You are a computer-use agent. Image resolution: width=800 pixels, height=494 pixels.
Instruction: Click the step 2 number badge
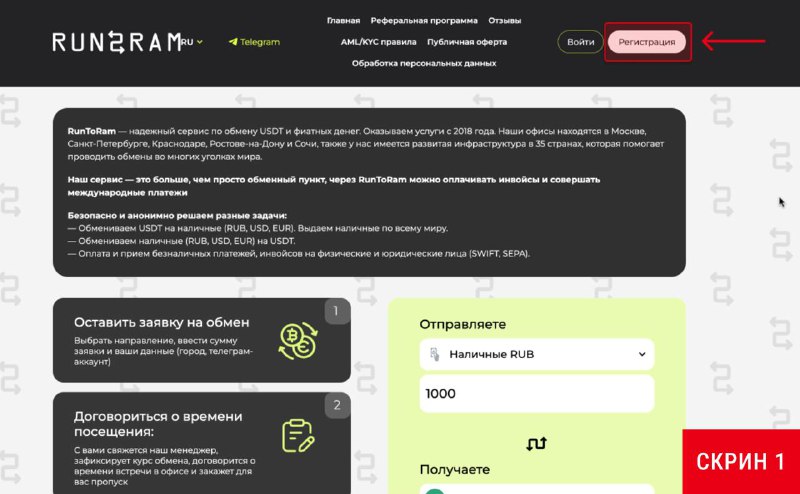337,405
